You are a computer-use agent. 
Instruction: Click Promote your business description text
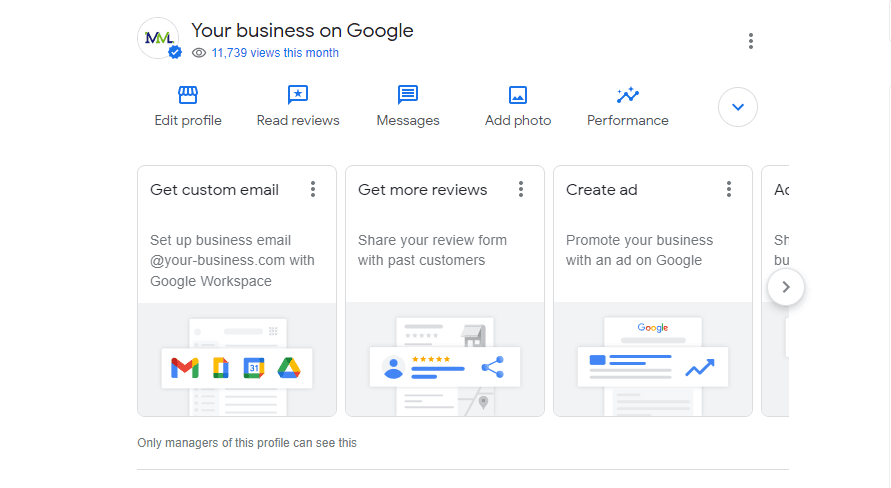[x=639, y=251]
